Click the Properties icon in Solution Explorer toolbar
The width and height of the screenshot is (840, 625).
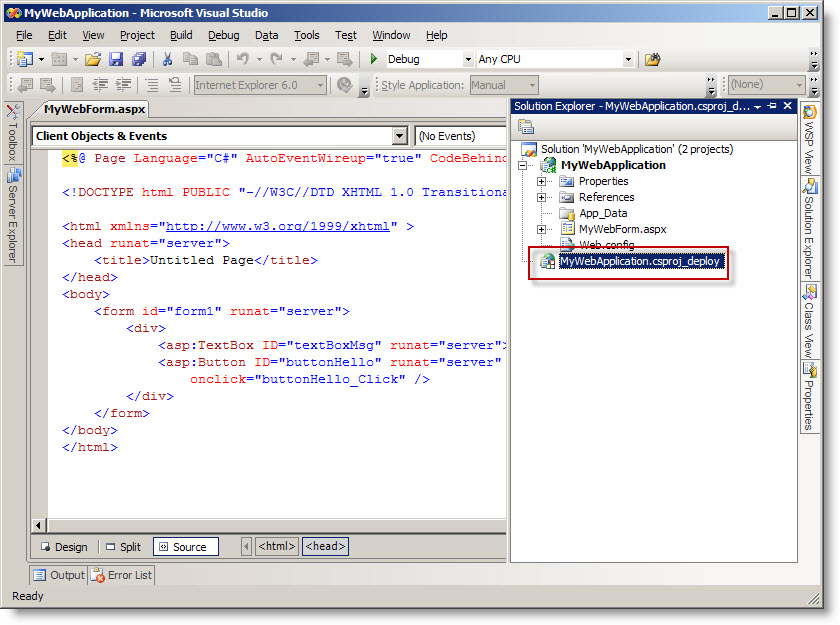tap(526, 127)
